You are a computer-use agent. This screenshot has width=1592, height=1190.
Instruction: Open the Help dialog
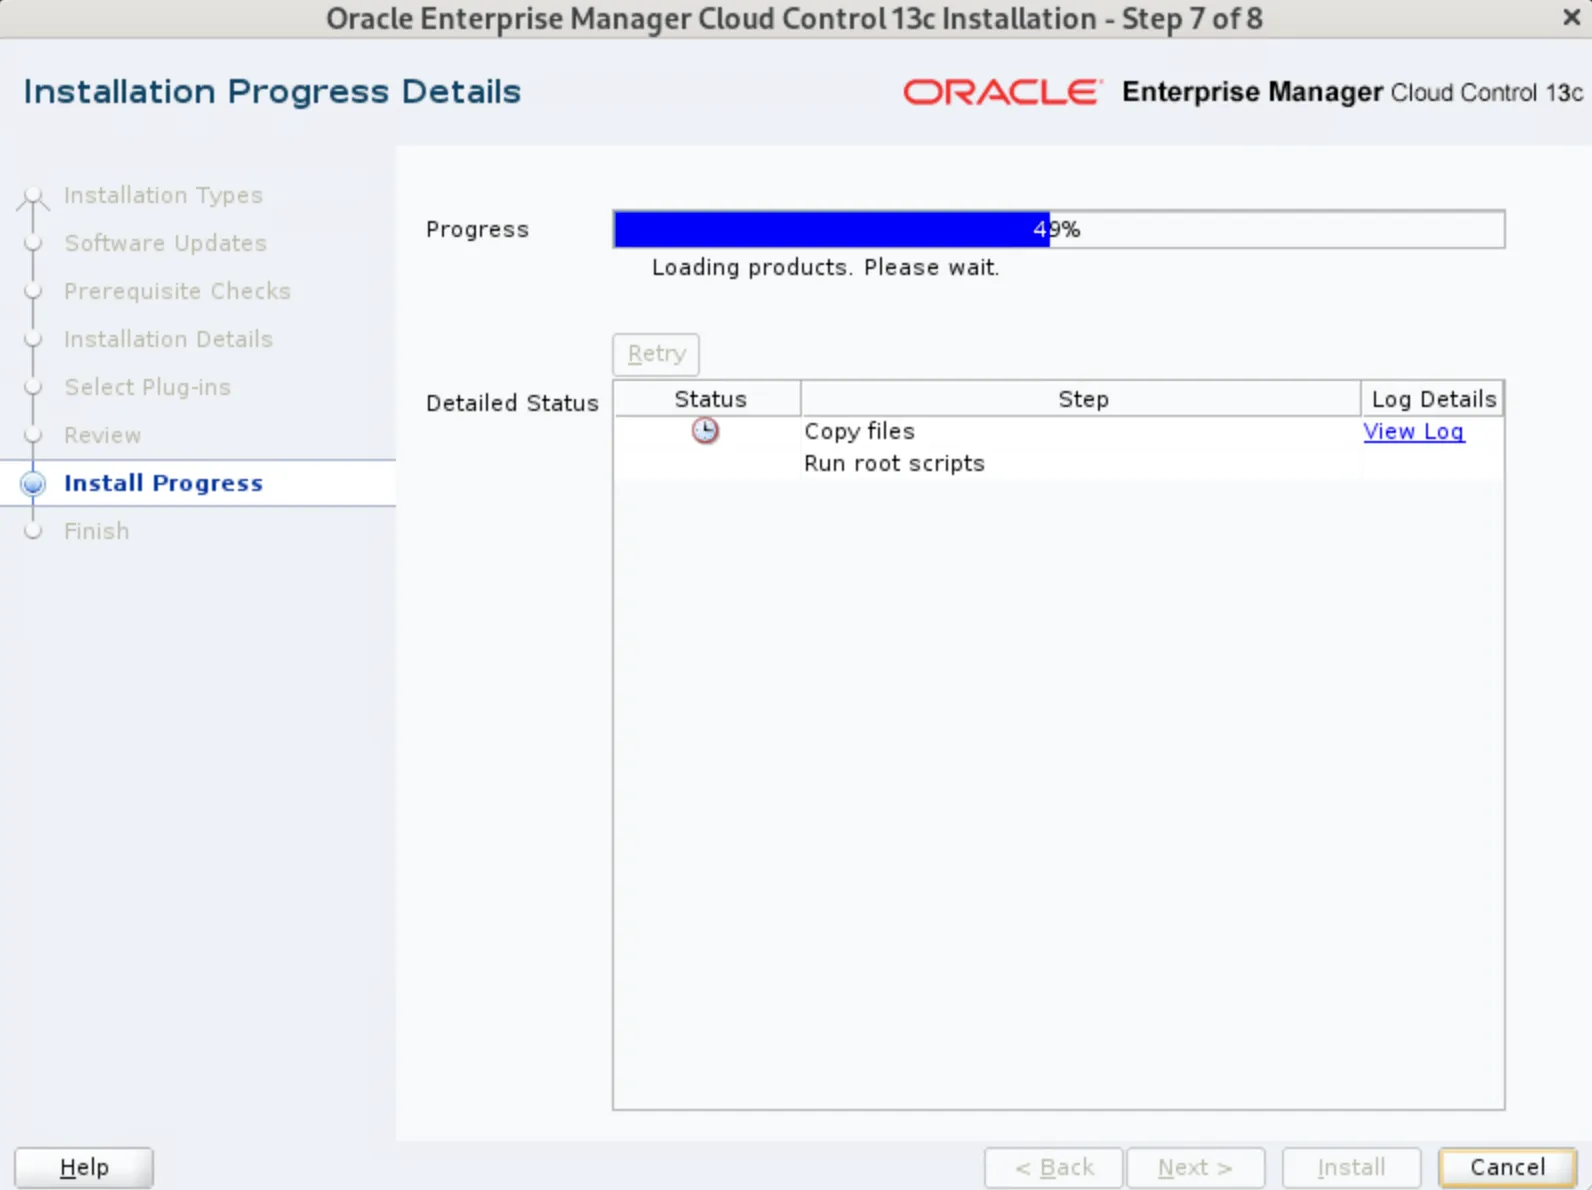click(x=84, y=1167)
